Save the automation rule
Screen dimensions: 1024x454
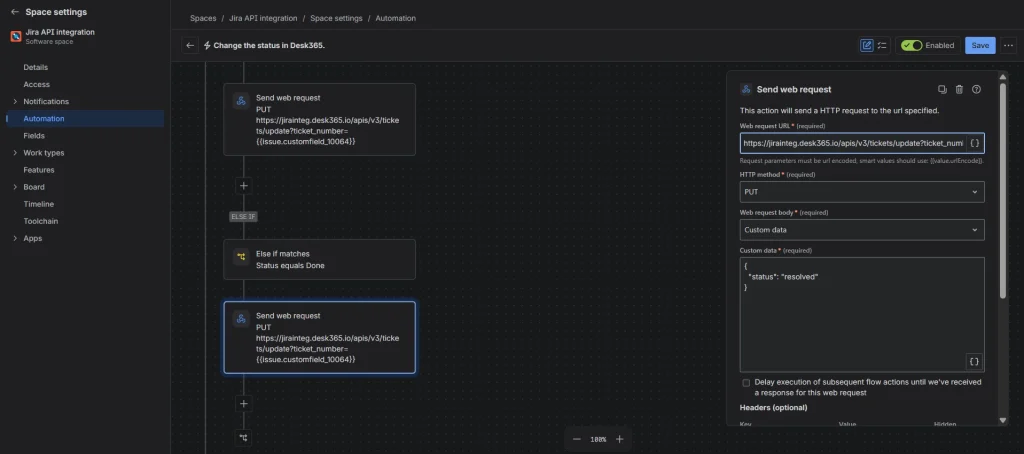980,46
